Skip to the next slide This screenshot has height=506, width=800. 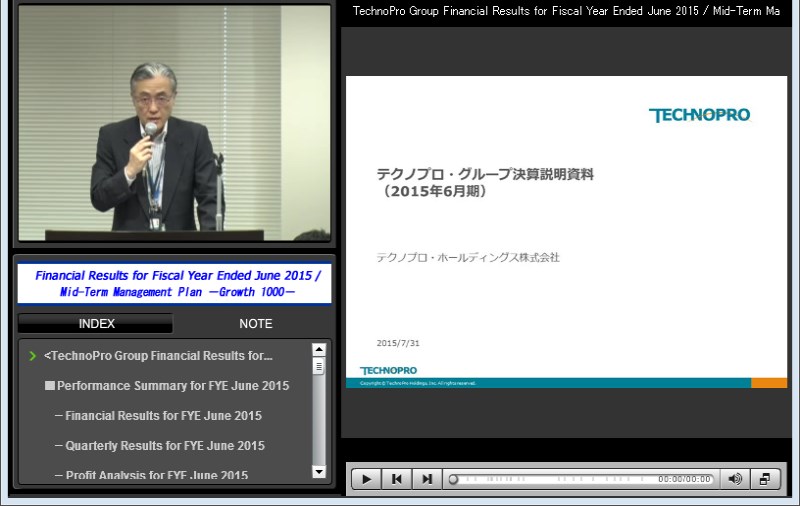pos(427,479)
